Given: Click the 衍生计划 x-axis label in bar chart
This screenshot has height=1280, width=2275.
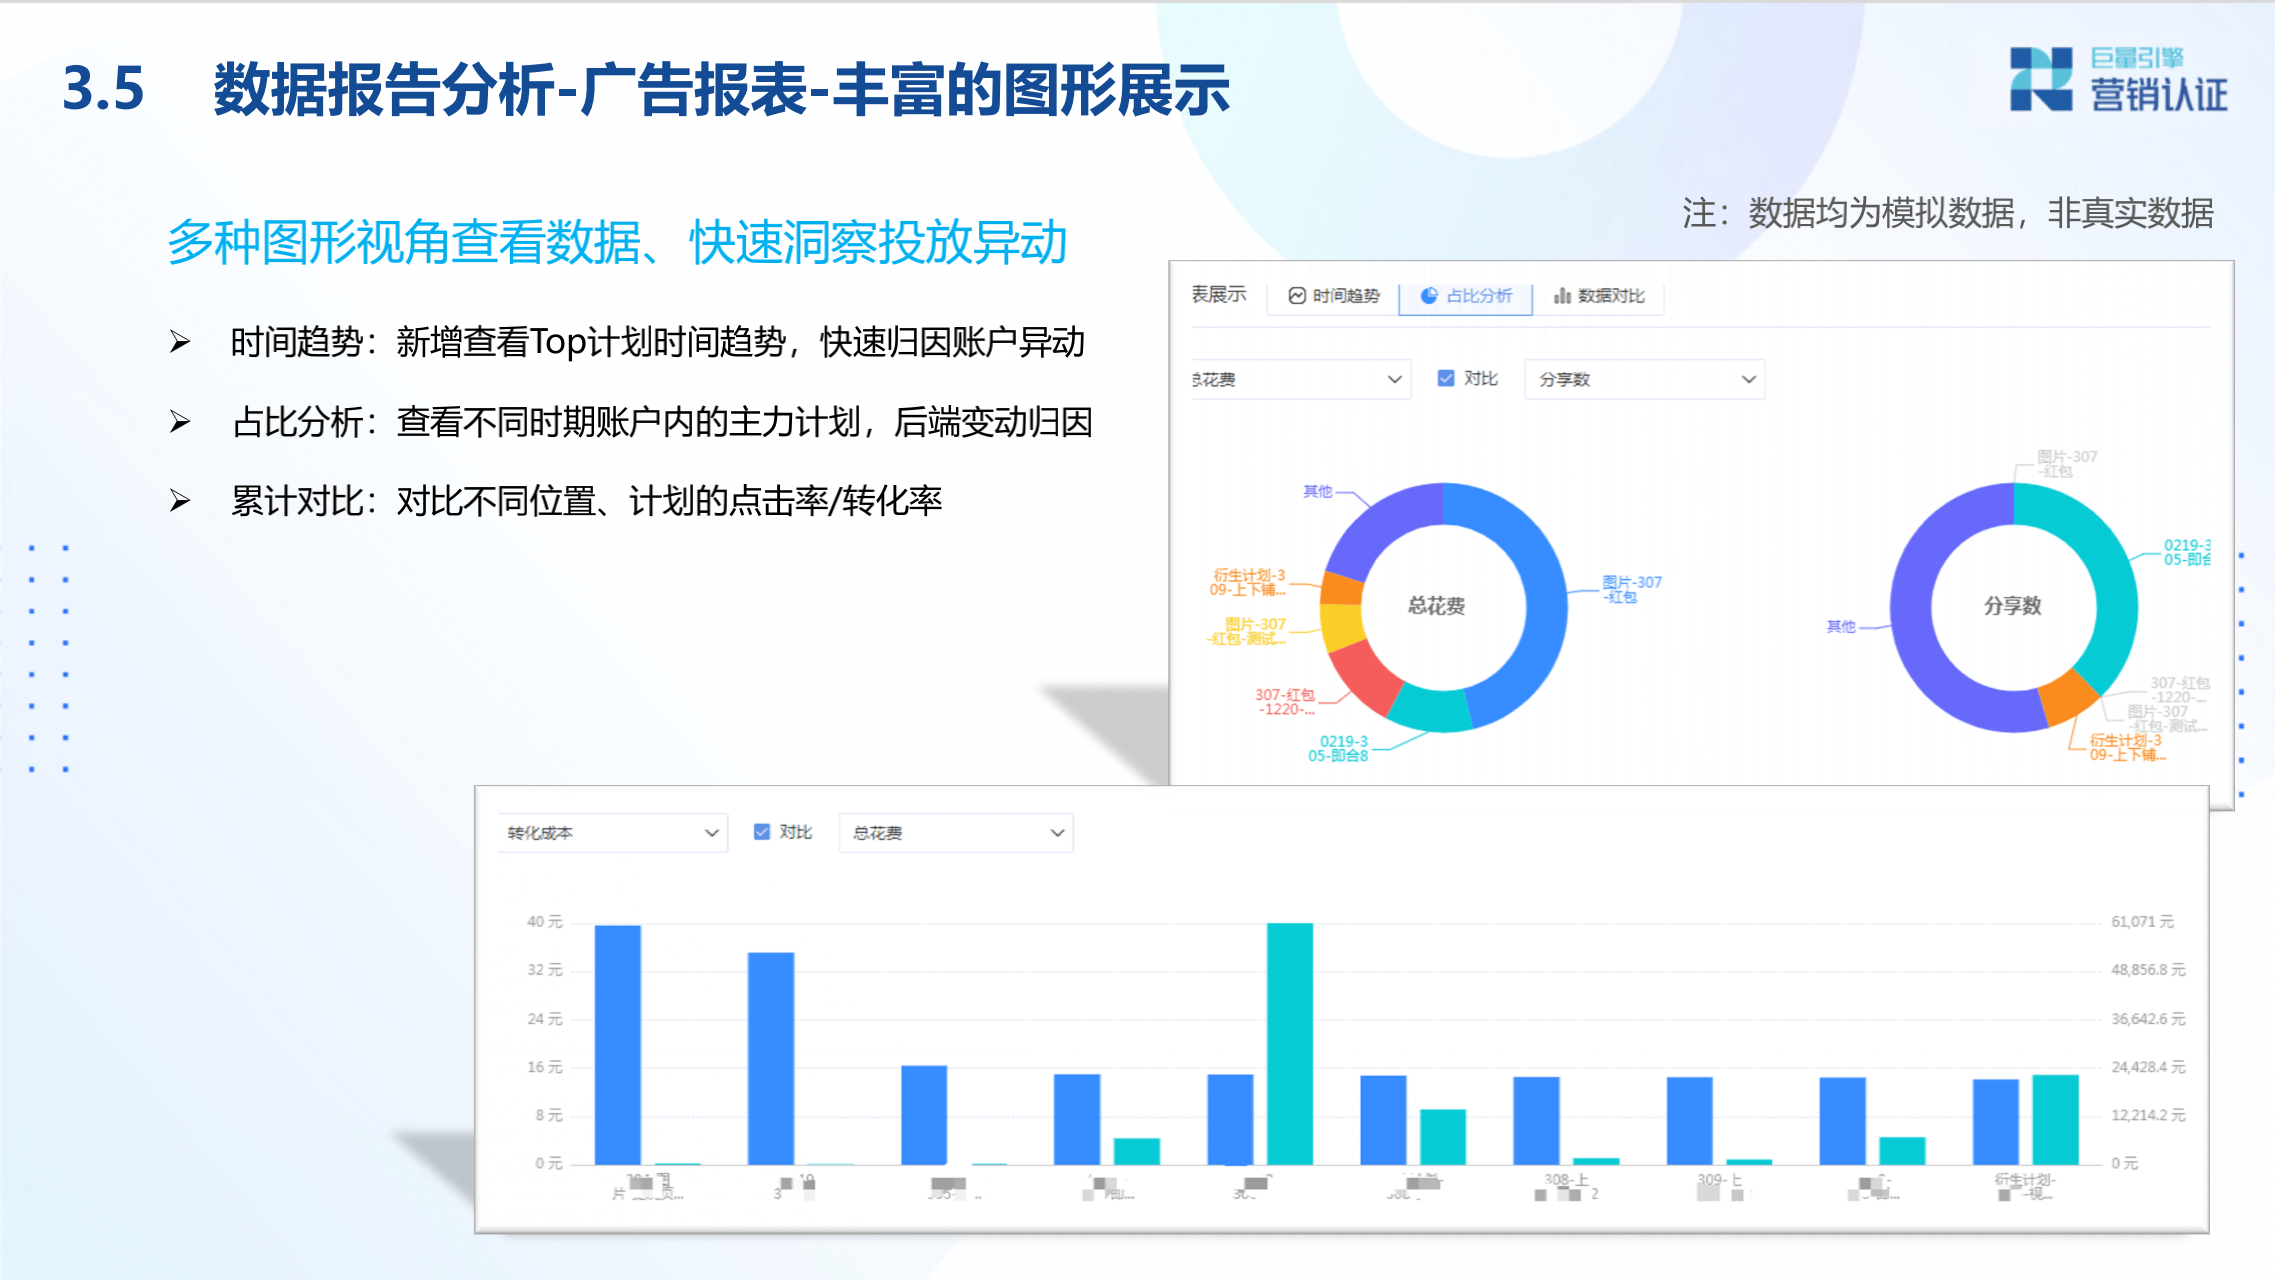Looking at the screenshot, I should point(2025,1186).
